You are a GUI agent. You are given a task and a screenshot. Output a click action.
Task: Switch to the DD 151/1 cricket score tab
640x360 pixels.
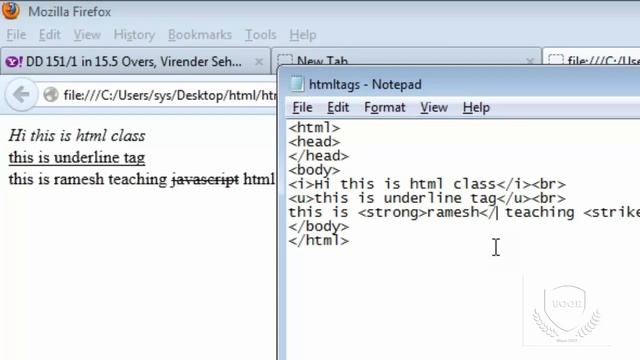[135, 62]
